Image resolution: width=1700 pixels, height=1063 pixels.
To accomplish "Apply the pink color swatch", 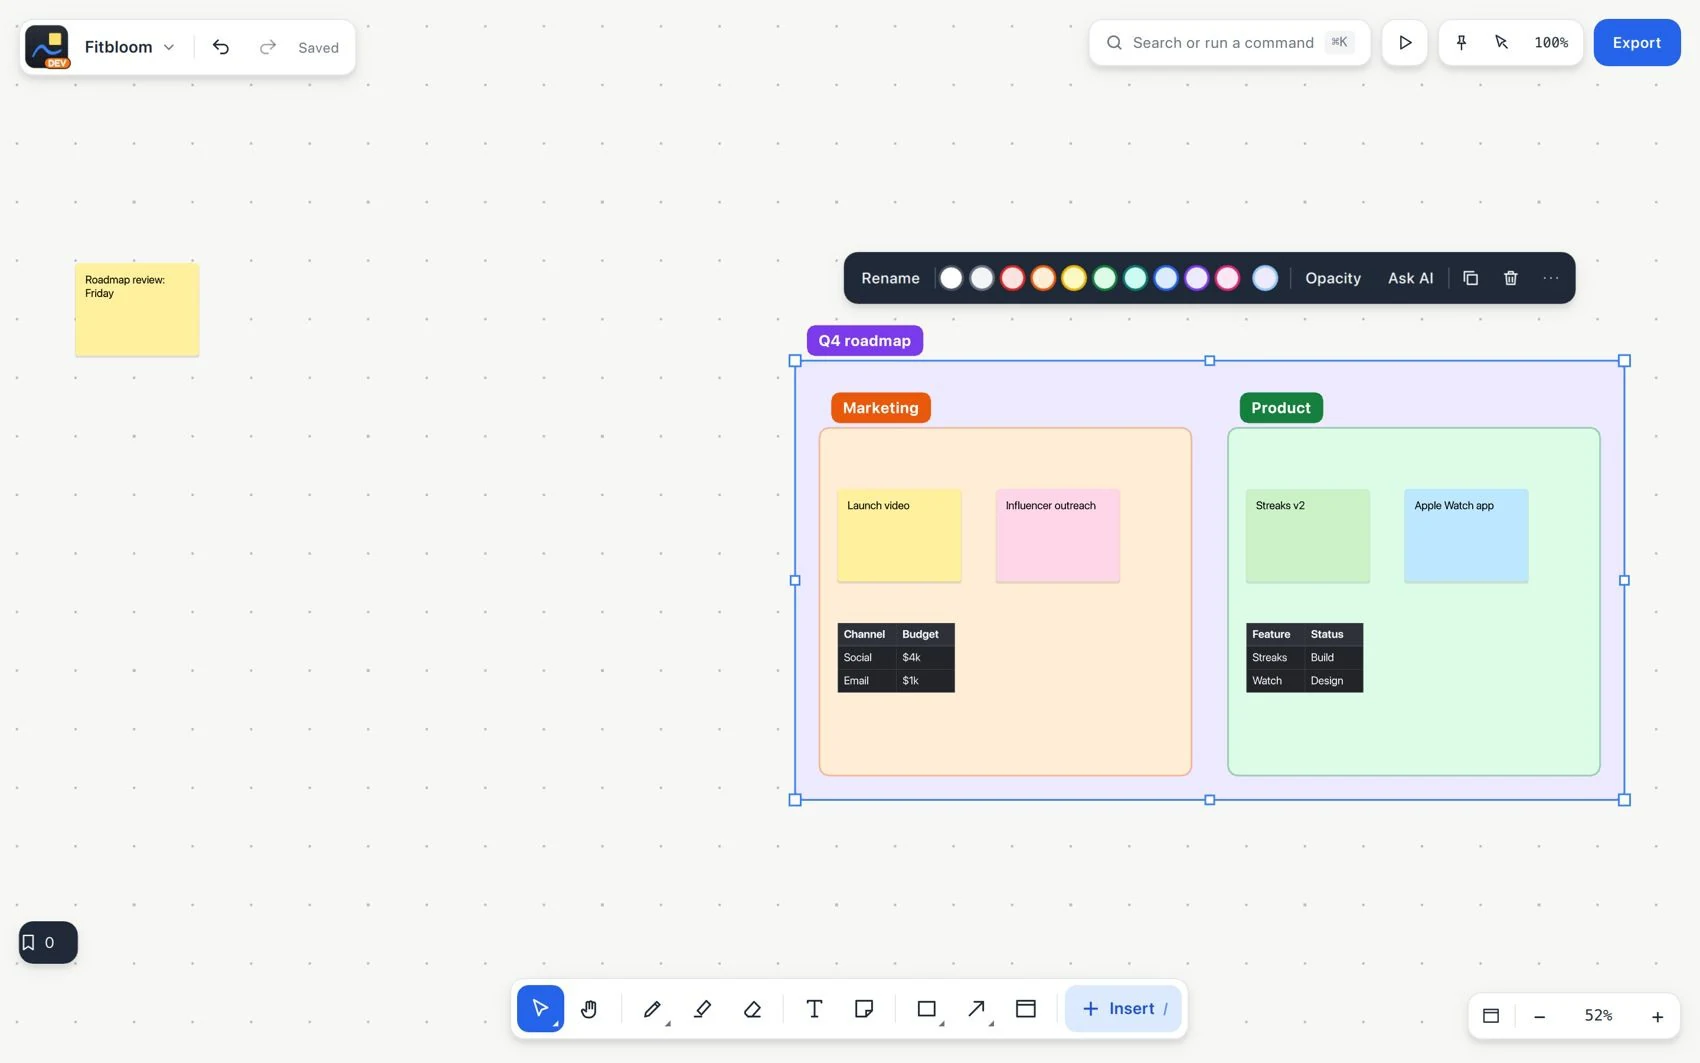I will [x=1227, y=278].
